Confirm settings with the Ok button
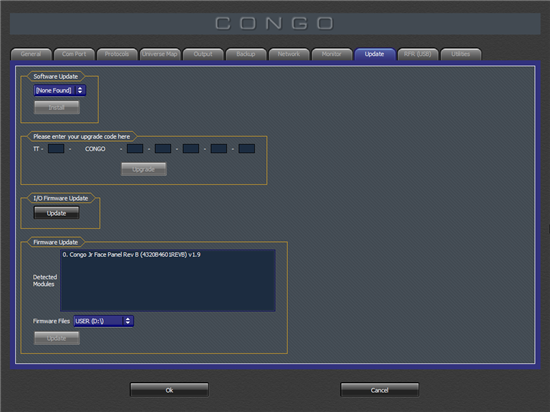550x412 pixels. click(x=169, y=390)
